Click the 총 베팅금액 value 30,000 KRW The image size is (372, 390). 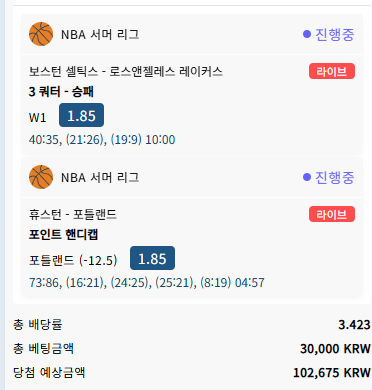335,349
